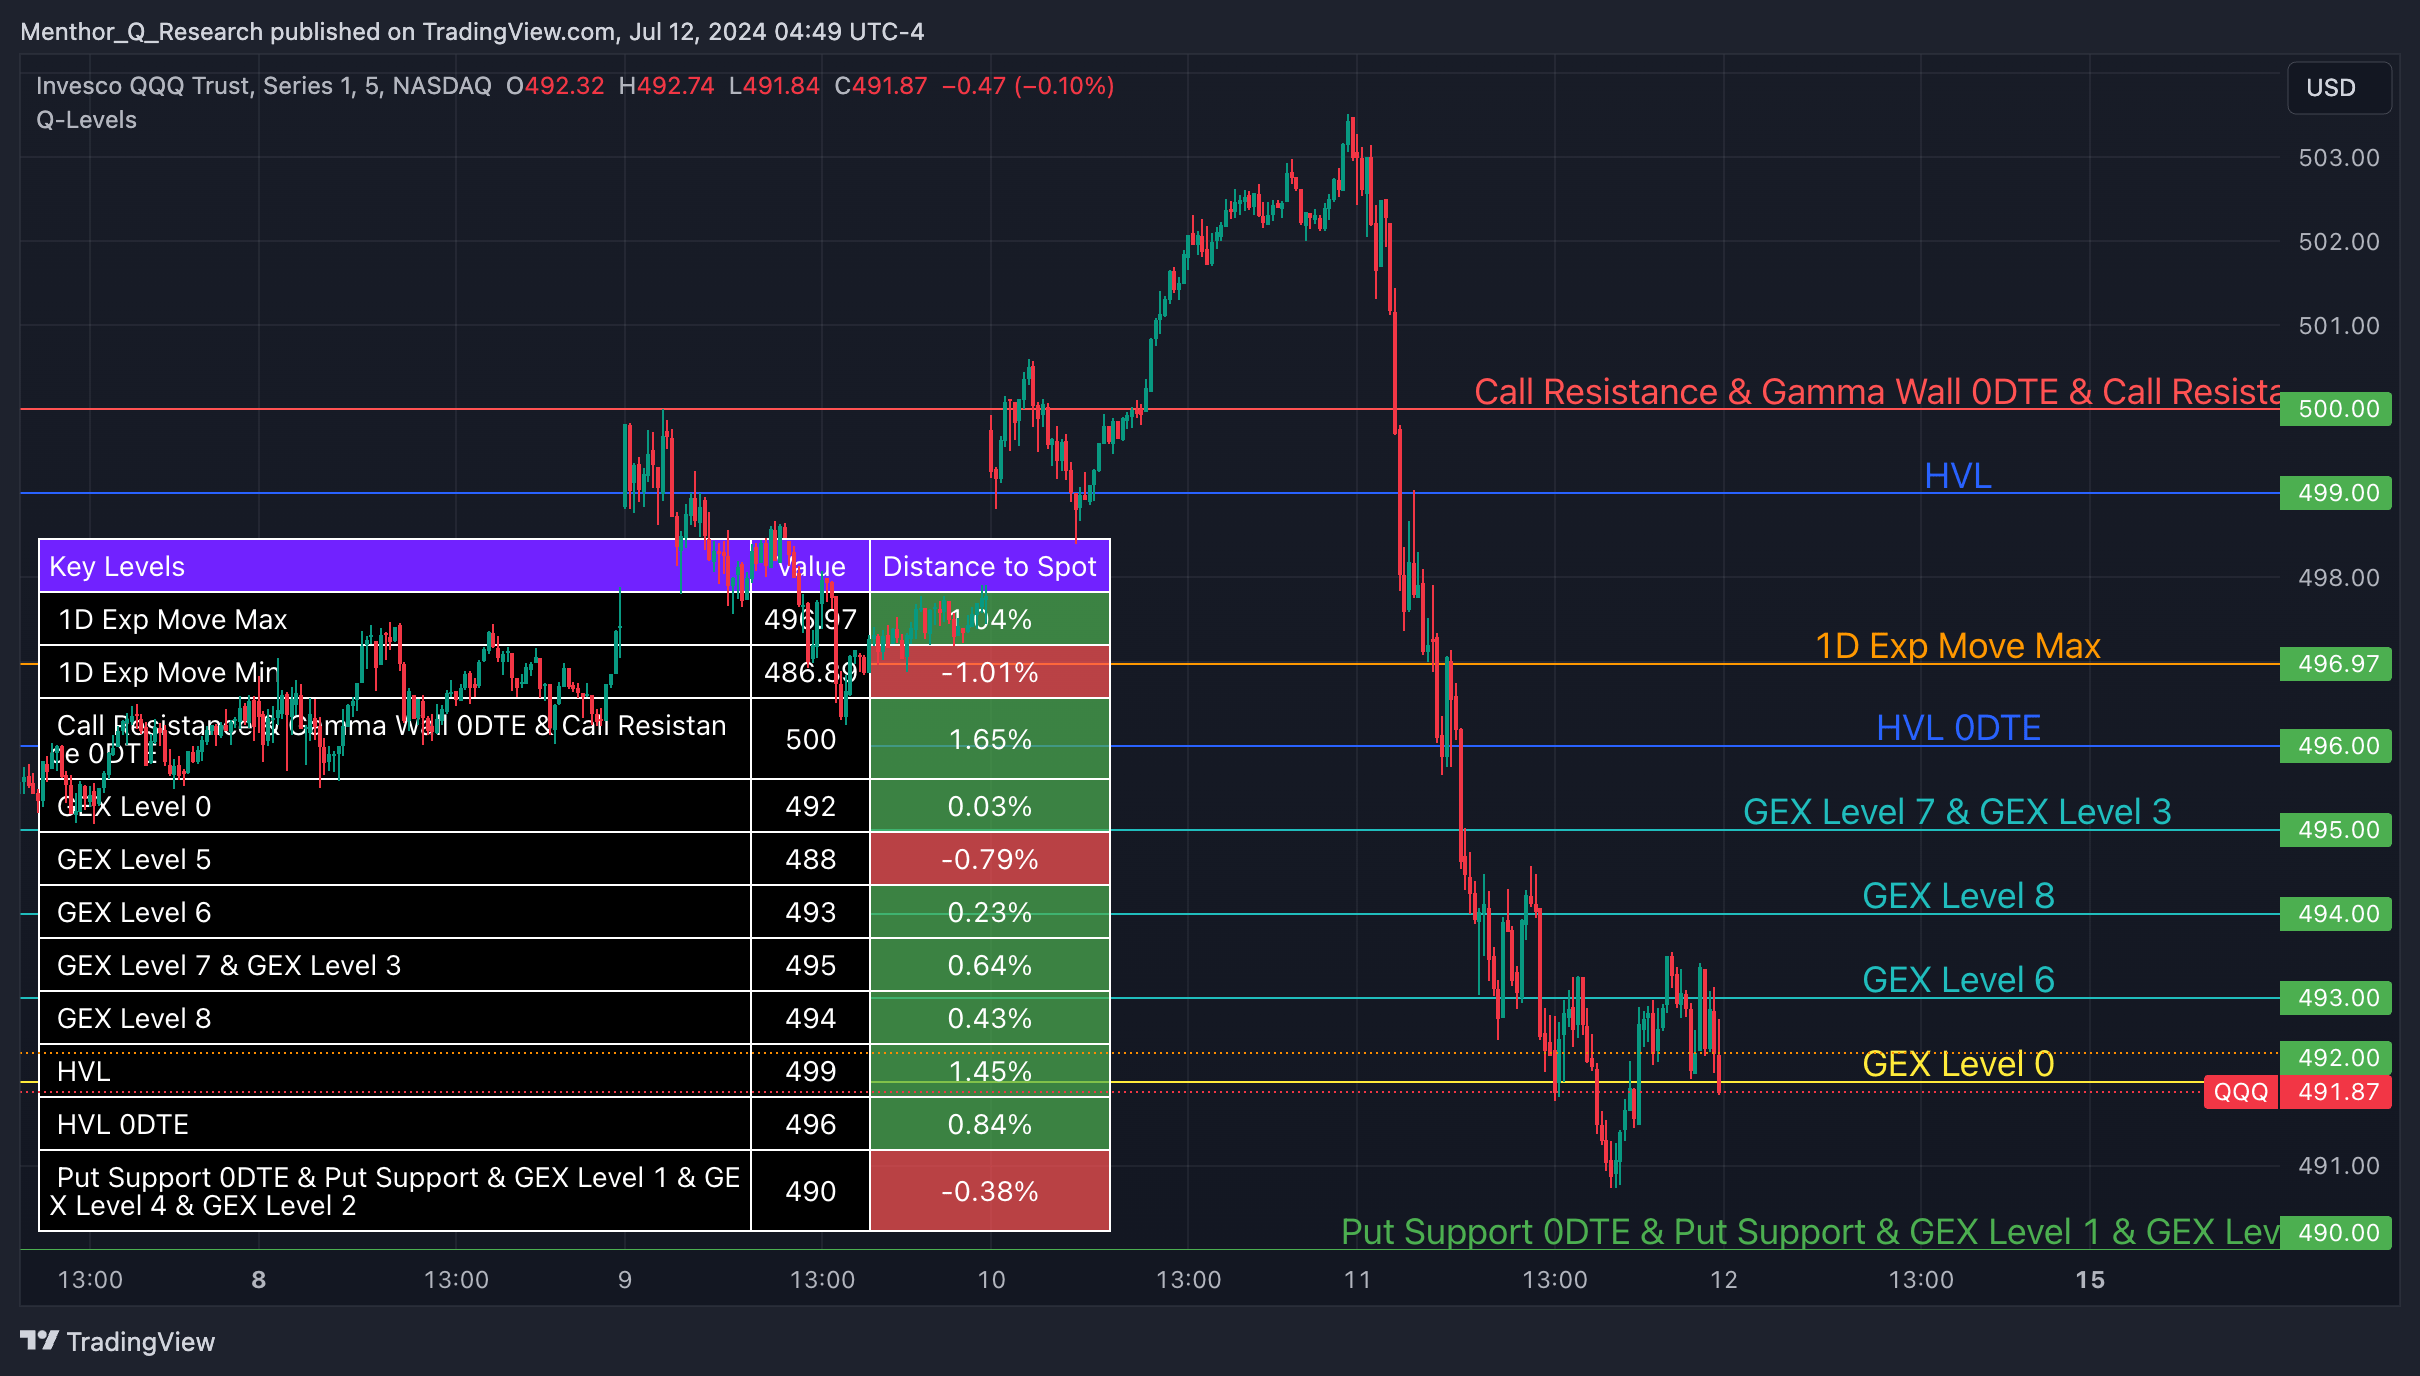Click the 493.00 green price axis label

(x=2336, y=998)
